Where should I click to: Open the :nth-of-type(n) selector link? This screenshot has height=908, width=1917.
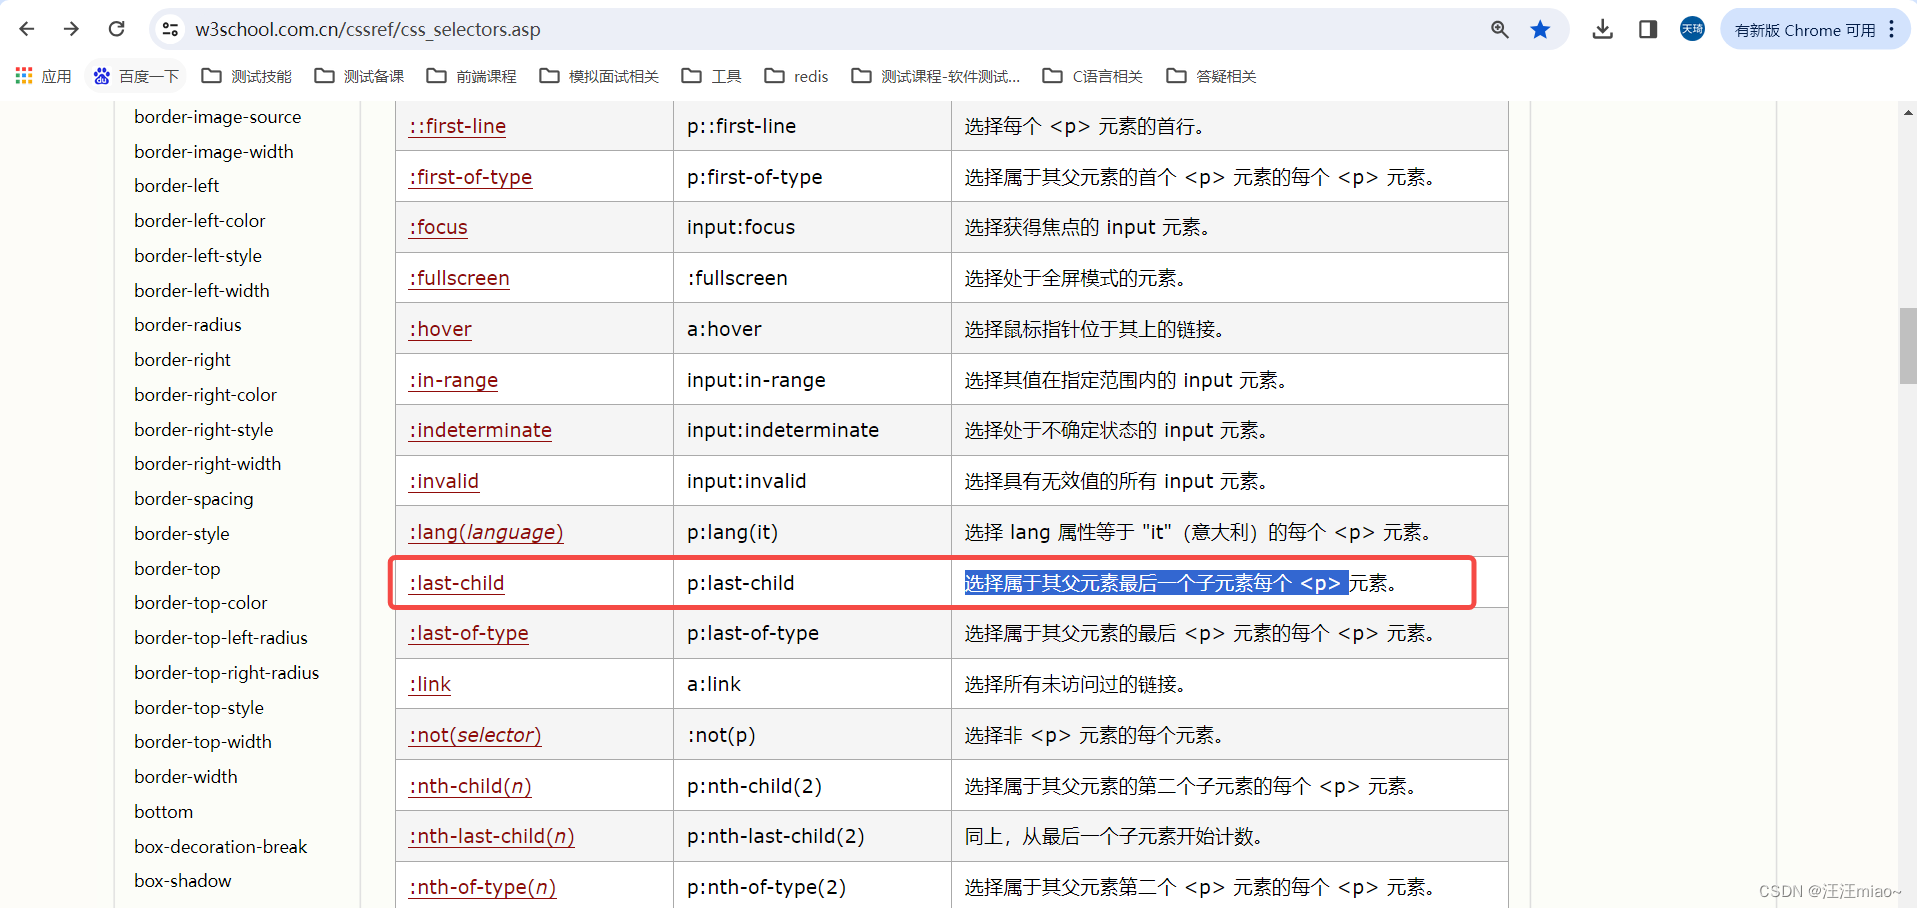pos(482,887)
